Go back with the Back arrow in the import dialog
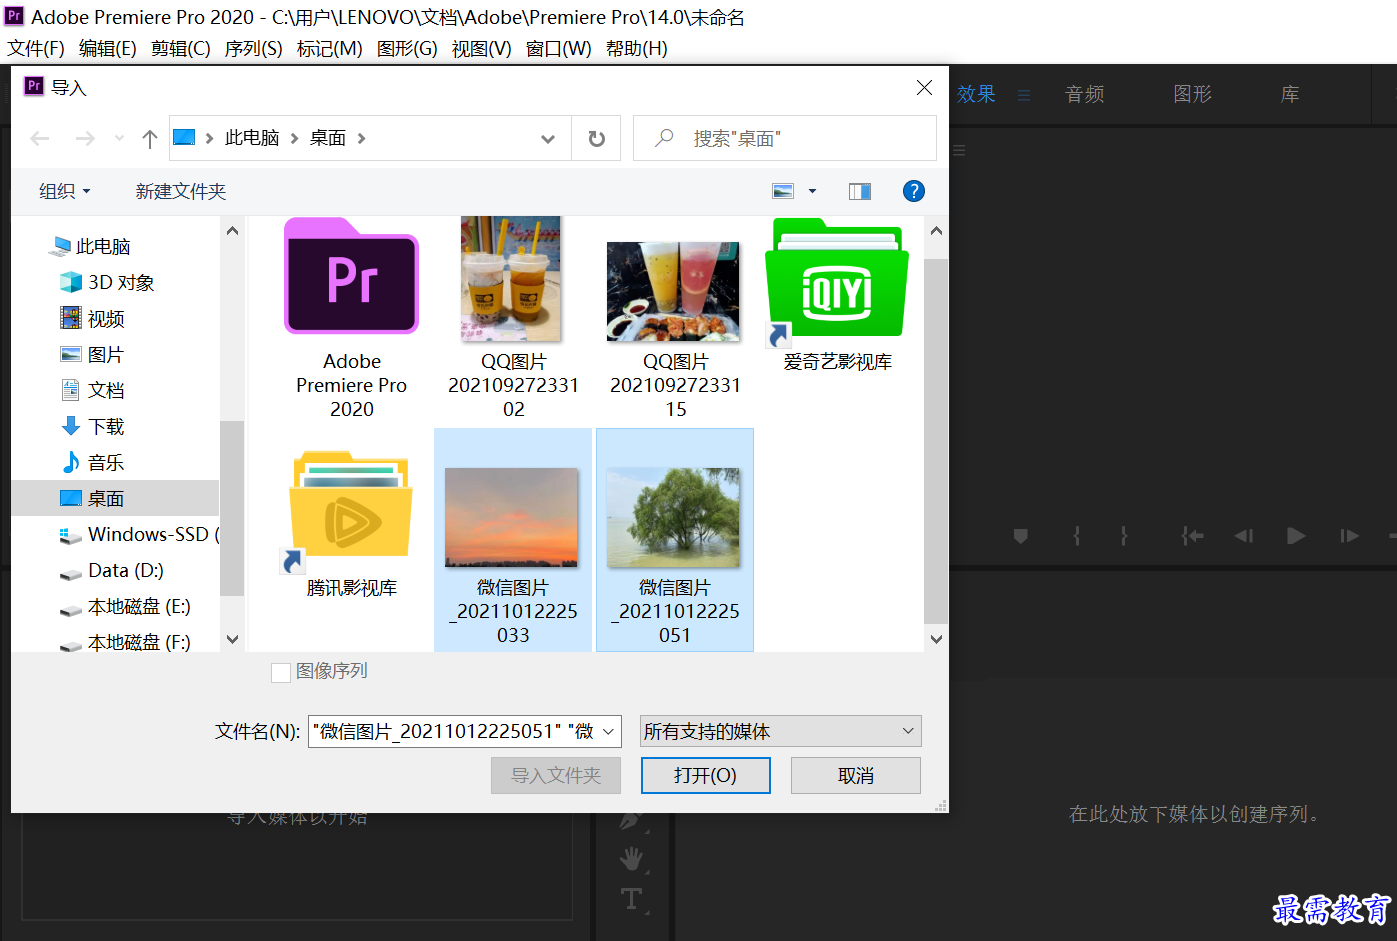 point(40,139)
